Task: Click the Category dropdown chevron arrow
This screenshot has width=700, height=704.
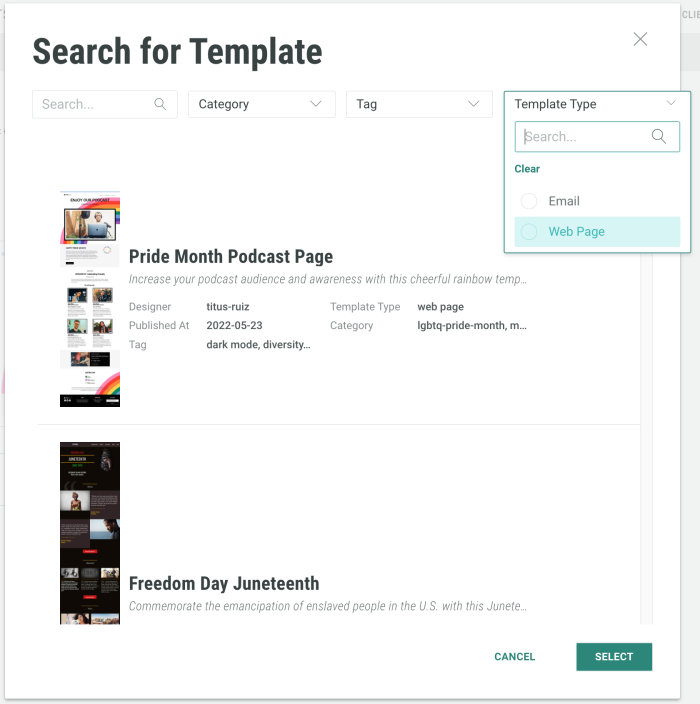Action: click(x=316, y=104)
